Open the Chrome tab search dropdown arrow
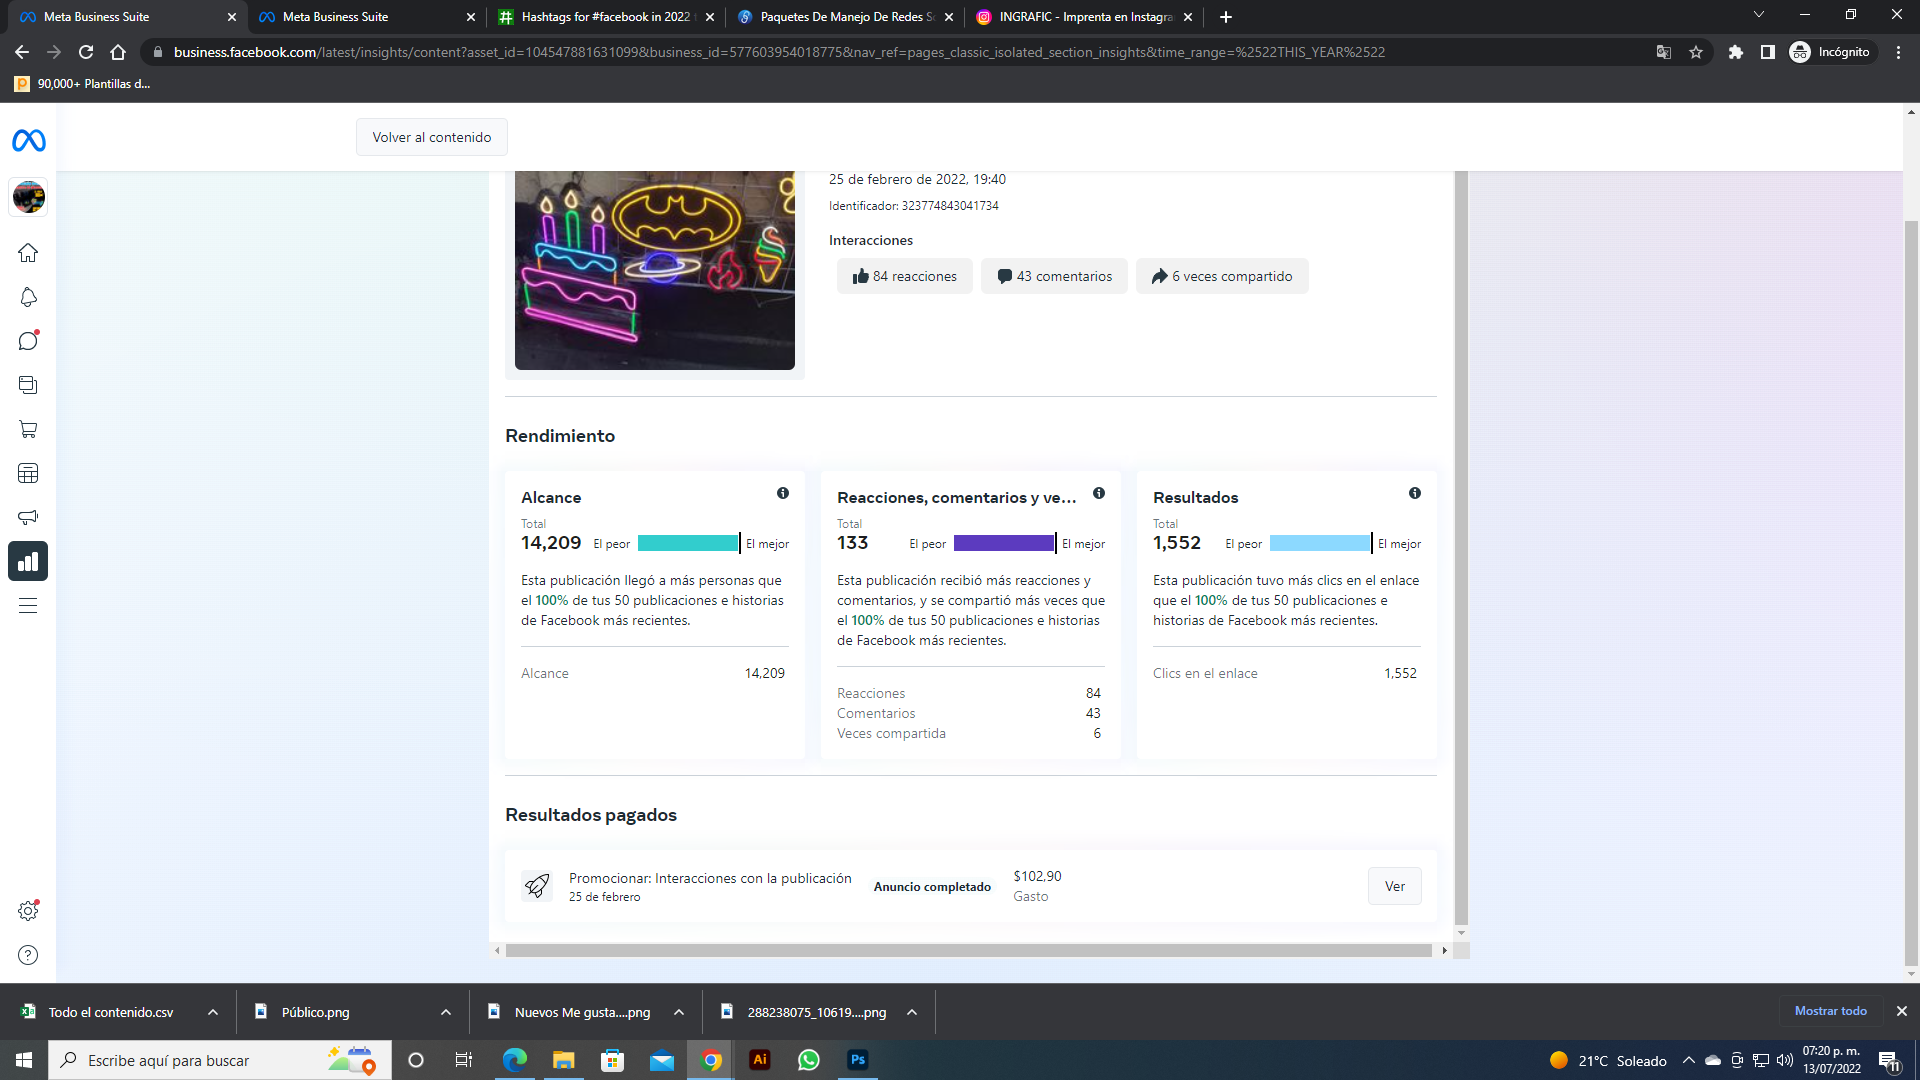 pyautogui.click(x=1758, y=16)
